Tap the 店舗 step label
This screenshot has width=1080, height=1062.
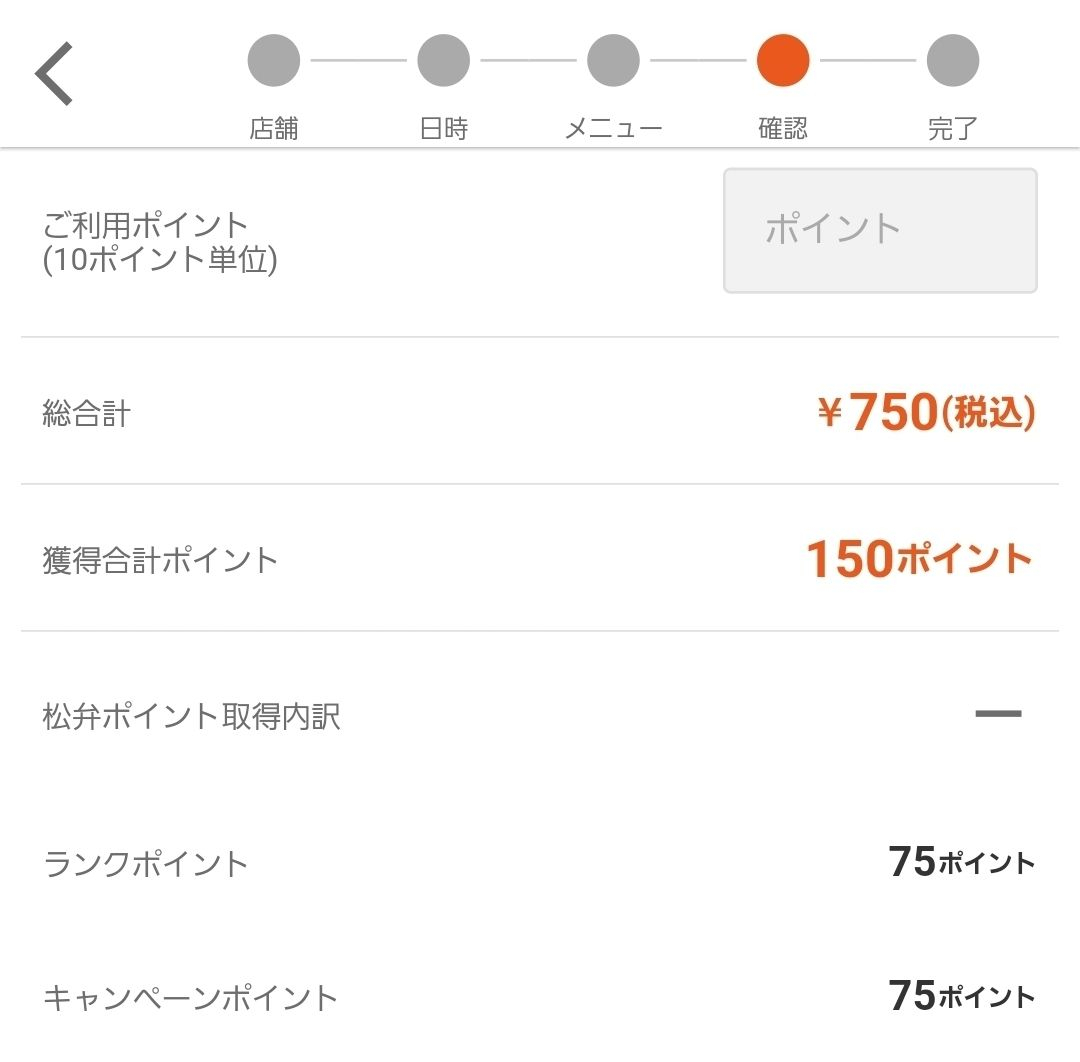[274, 129]
